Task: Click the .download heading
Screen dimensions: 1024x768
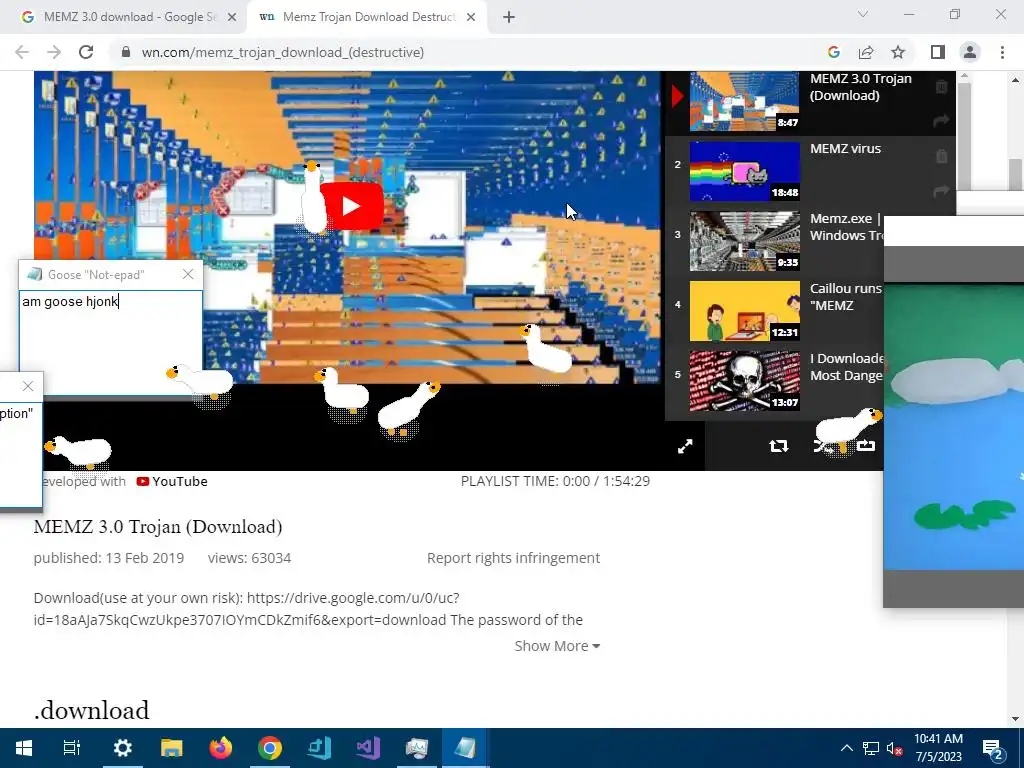Action: pyautogui.click(x=91, y=711)
